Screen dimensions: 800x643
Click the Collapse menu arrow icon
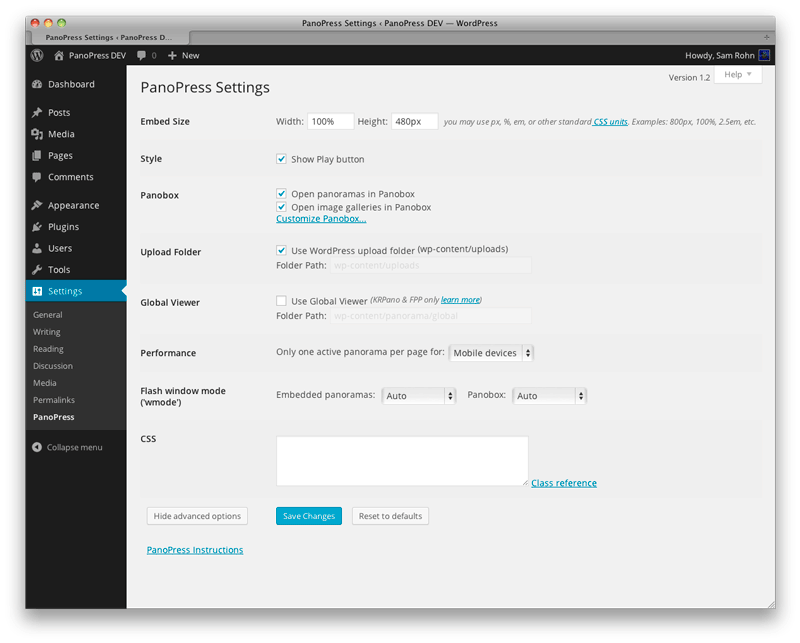point(37,447)
